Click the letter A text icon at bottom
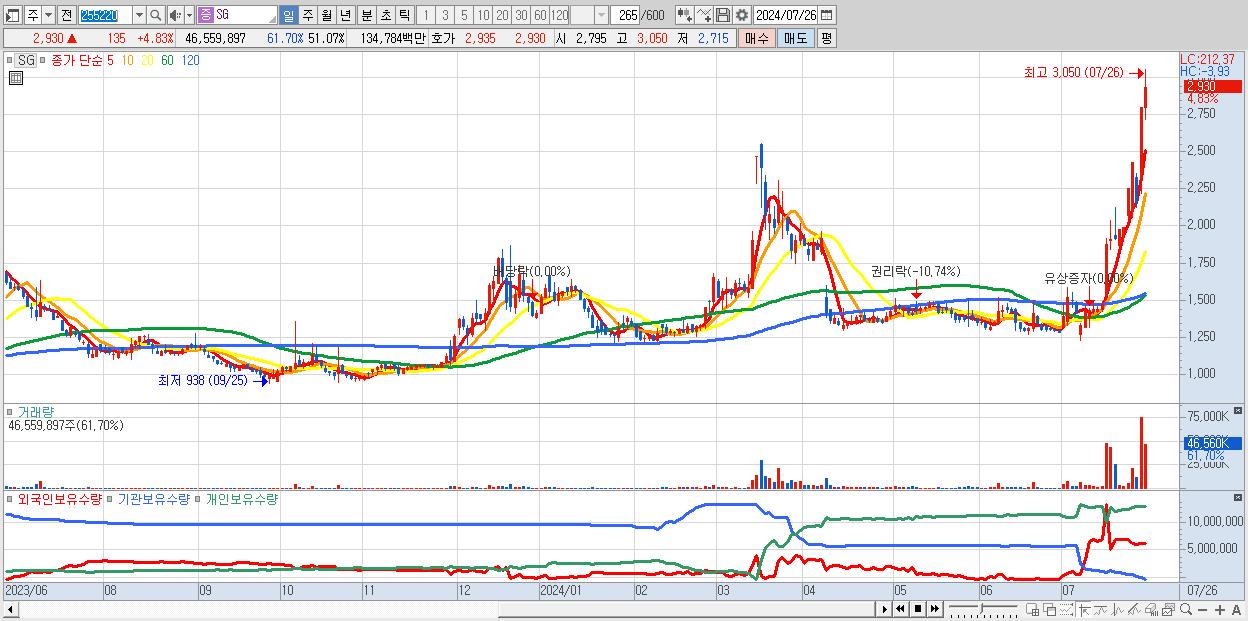The image size is (1248, 621). tap(1236, 609)
